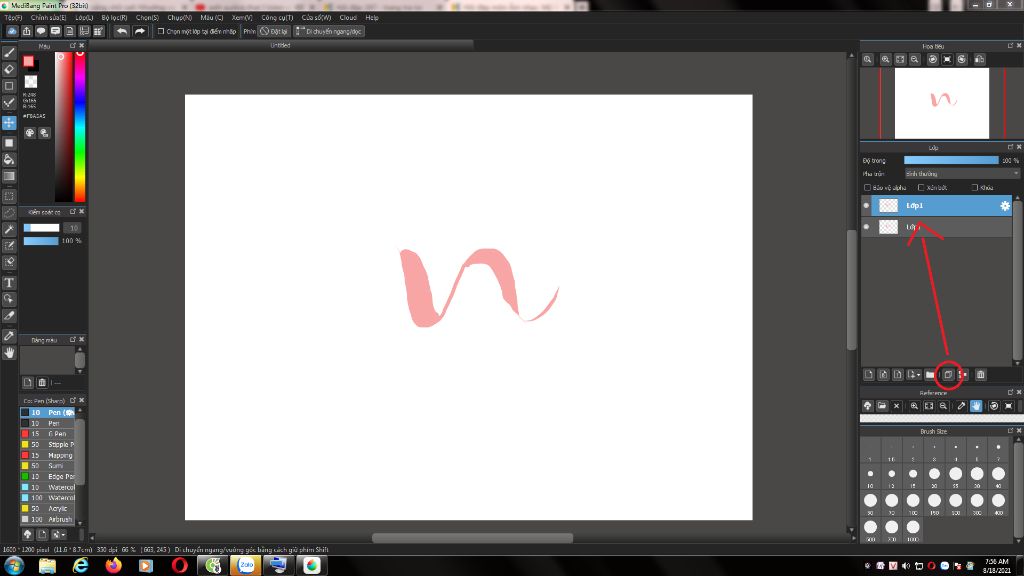Select the 'Acrylic' brush

(47, 508)
